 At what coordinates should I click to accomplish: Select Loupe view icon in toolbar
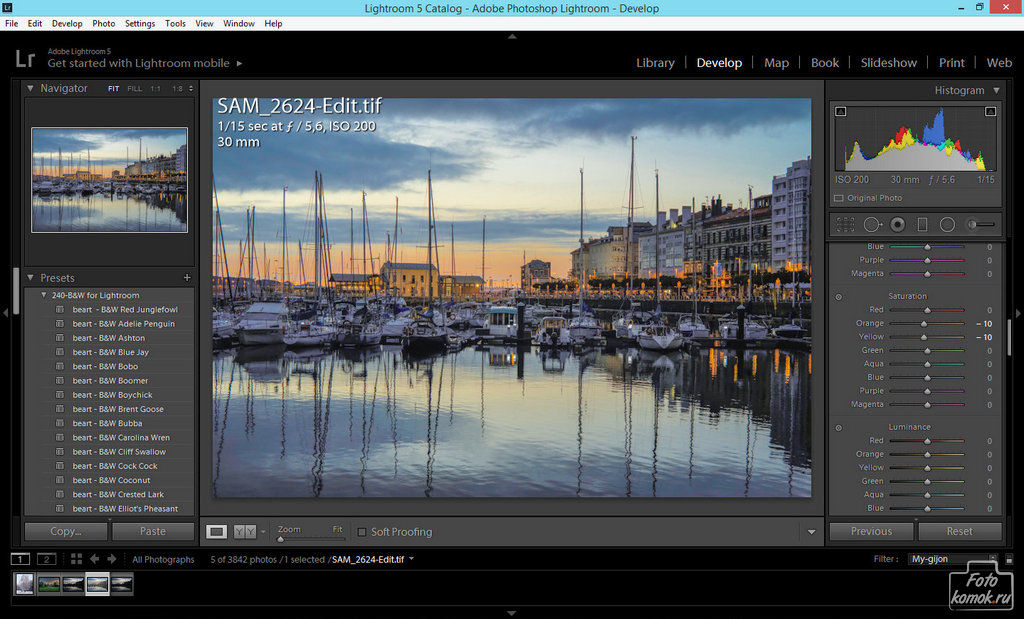(217, 532)
